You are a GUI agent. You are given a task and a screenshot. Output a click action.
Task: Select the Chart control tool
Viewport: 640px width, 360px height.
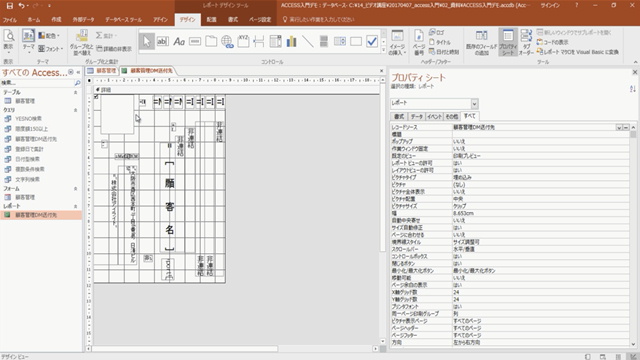(x=291, y=41)
